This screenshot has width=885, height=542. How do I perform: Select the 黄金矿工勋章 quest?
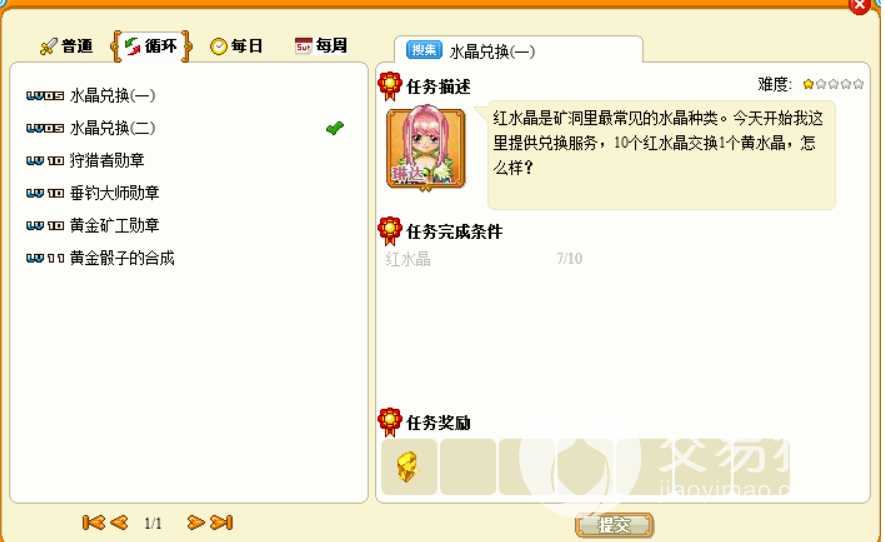(93, 225)
